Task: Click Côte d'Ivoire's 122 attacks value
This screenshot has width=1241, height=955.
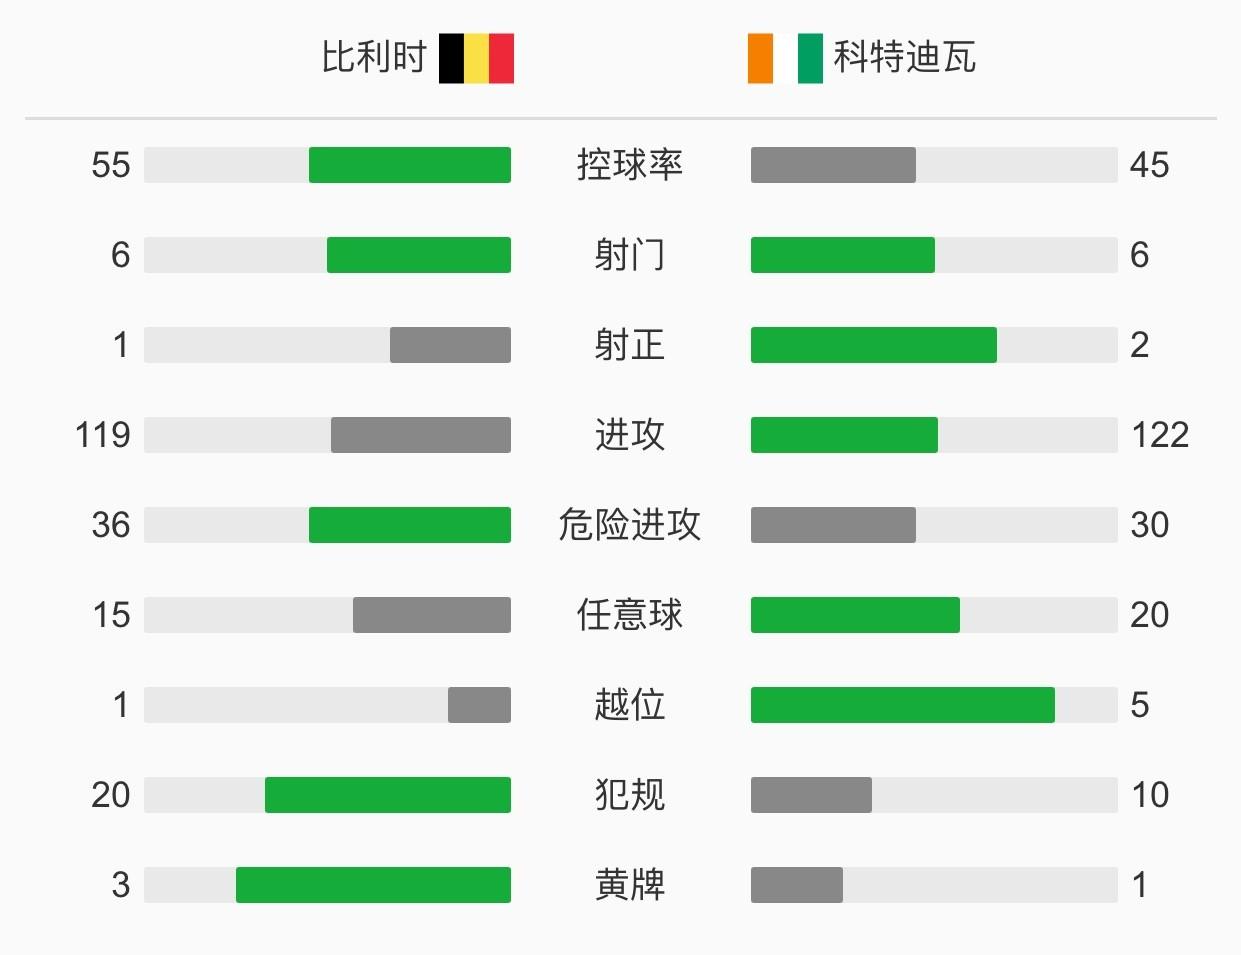Action: 1160,435
